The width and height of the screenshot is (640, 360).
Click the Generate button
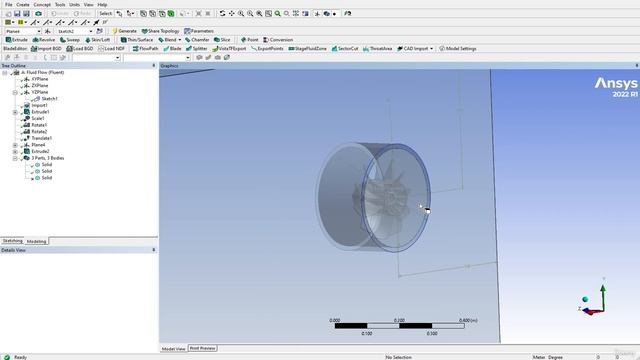125,31
